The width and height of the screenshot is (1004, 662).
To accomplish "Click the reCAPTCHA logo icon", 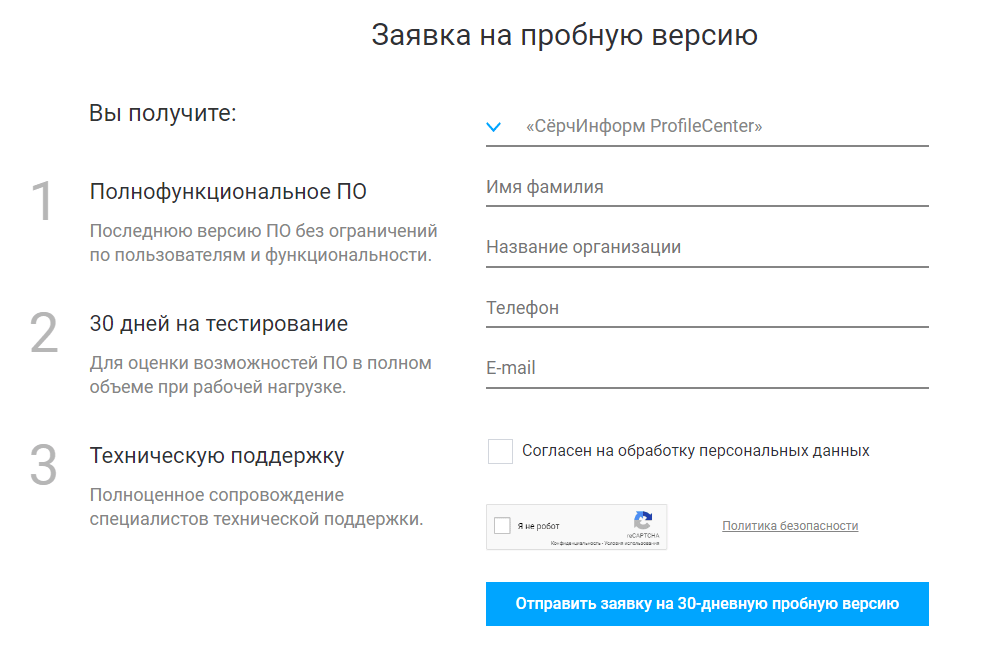I will (x=643, y=520).
